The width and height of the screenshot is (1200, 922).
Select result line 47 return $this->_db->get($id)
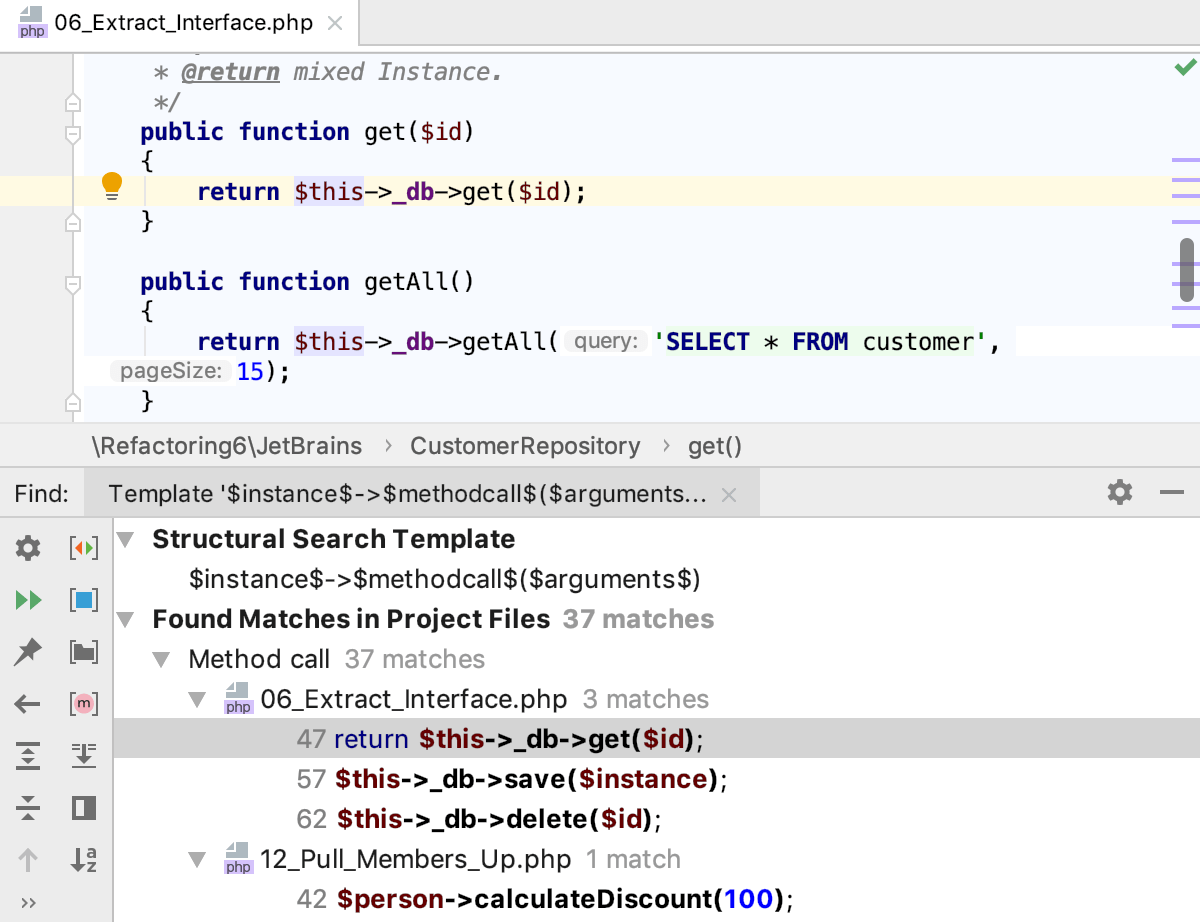(x=657, y=739)
